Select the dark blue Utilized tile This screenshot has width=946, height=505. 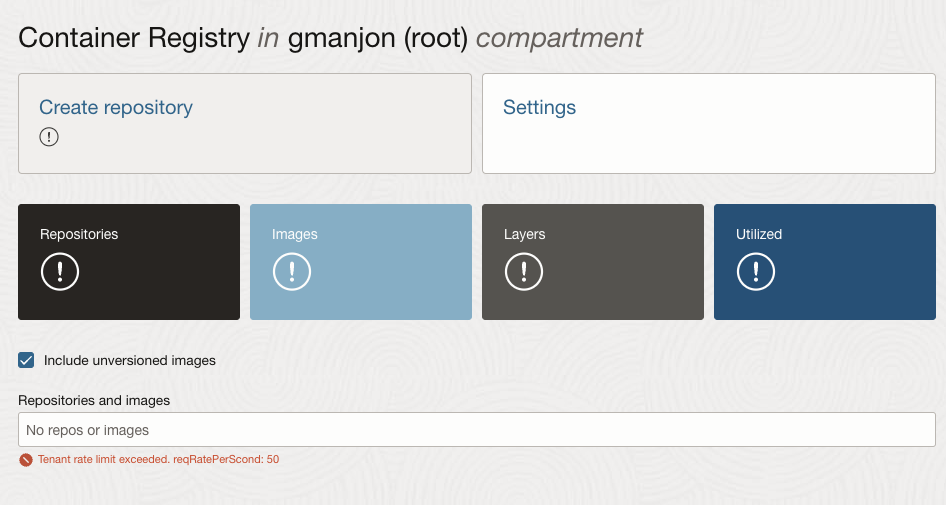click(x=825, y=262)
